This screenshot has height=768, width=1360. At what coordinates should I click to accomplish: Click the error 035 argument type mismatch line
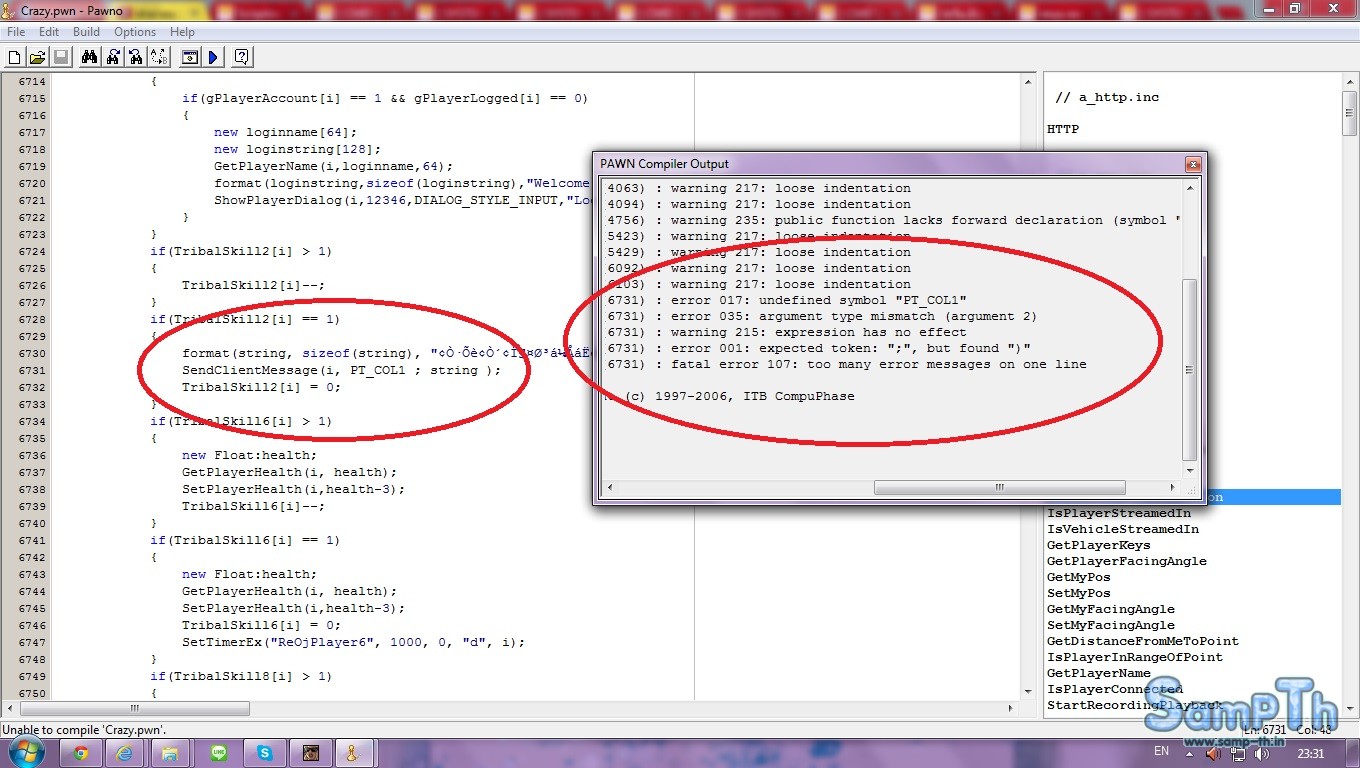(821, 316)
